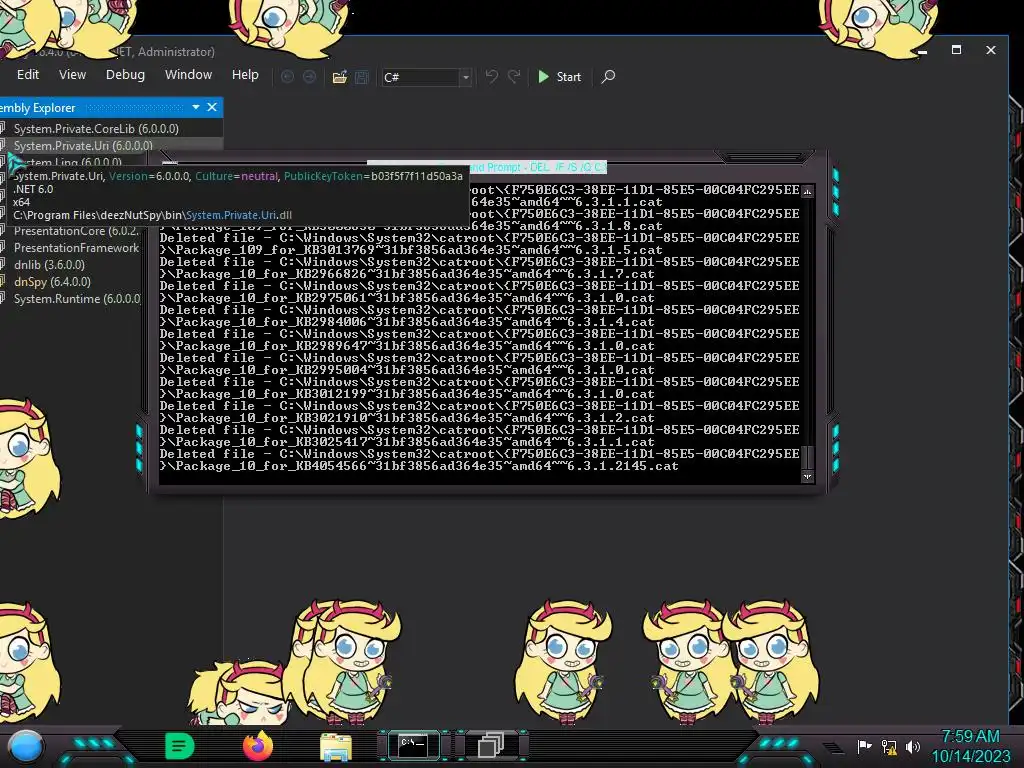This screenshot has height=768, width=1024.
Task: Select the dnlib (3.6.0.0) assembly
Action: 49,264
